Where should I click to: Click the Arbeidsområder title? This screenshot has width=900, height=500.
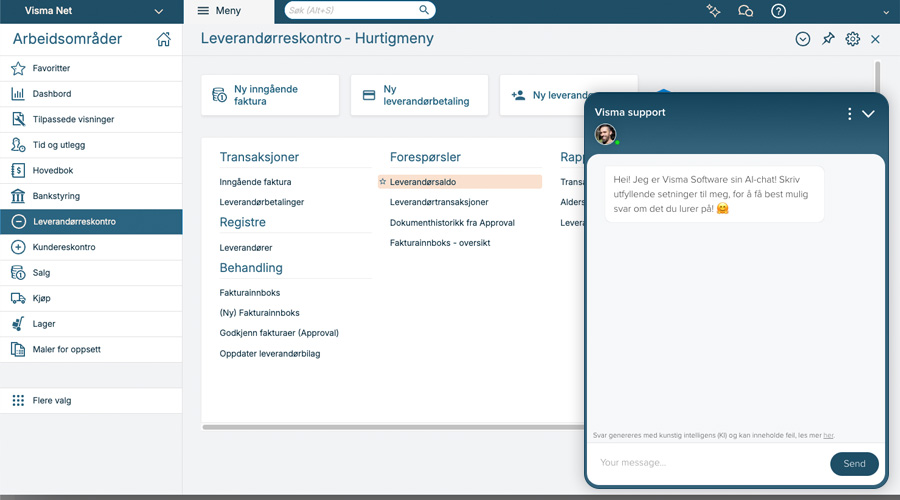click(68, 39)
